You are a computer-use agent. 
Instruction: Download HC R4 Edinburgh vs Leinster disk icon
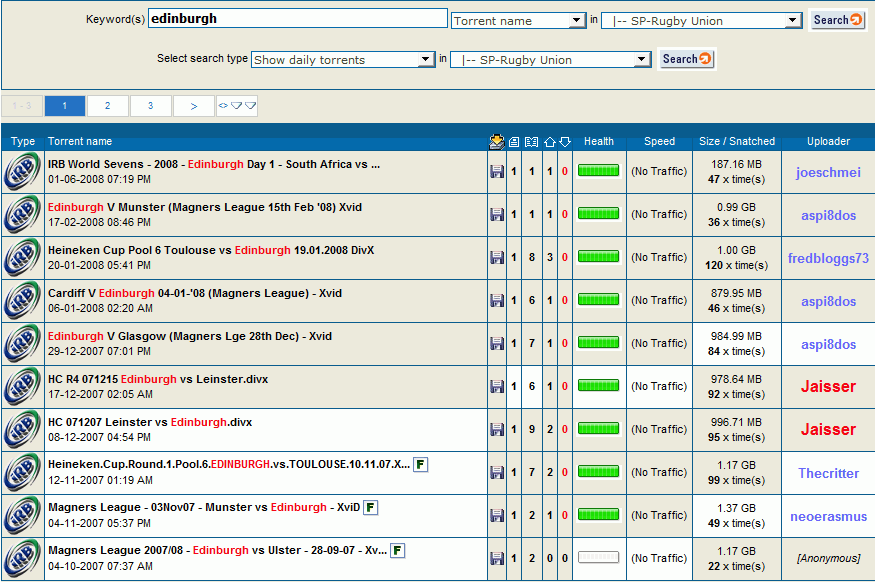(497, 386)
